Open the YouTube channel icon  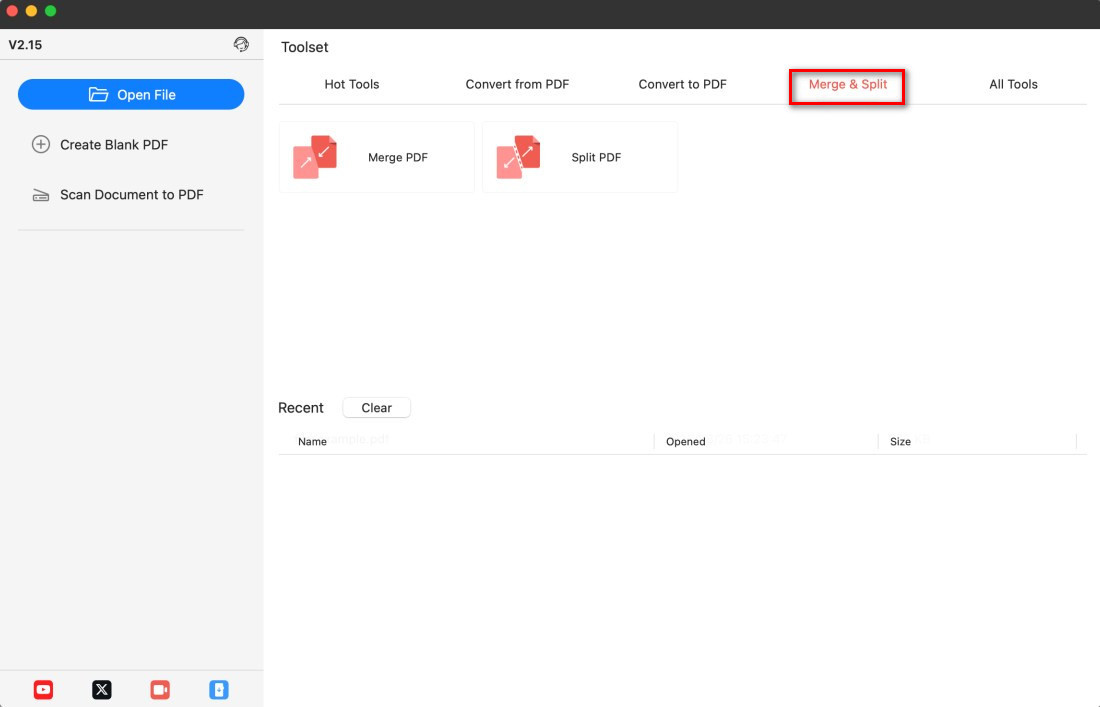click(x=43, y=689)
